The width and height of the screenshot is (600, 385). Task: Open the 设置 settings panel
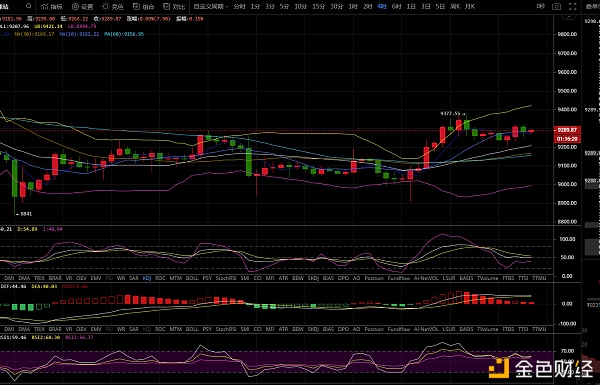tap(82, 7)
